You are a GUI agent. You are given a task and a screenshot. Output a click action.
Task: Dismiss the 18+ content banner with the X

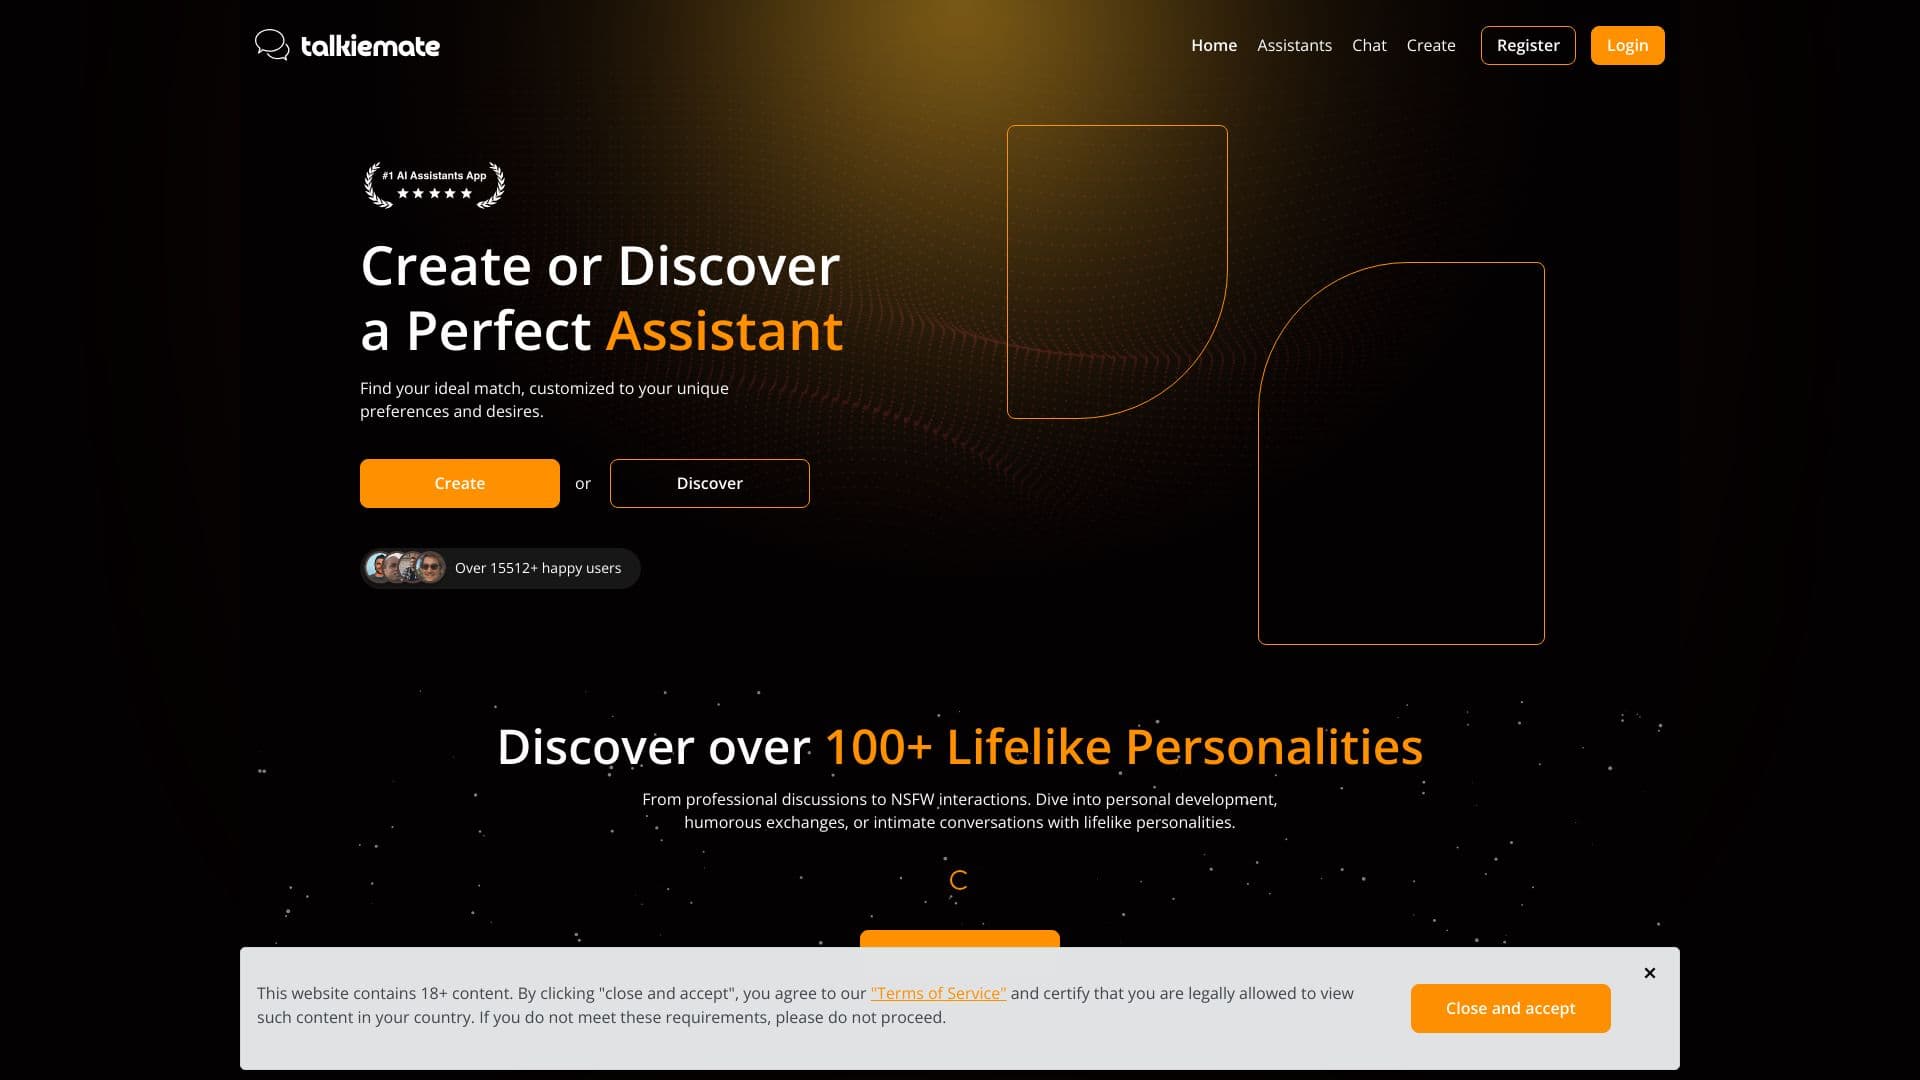(x=1649, y=972)
